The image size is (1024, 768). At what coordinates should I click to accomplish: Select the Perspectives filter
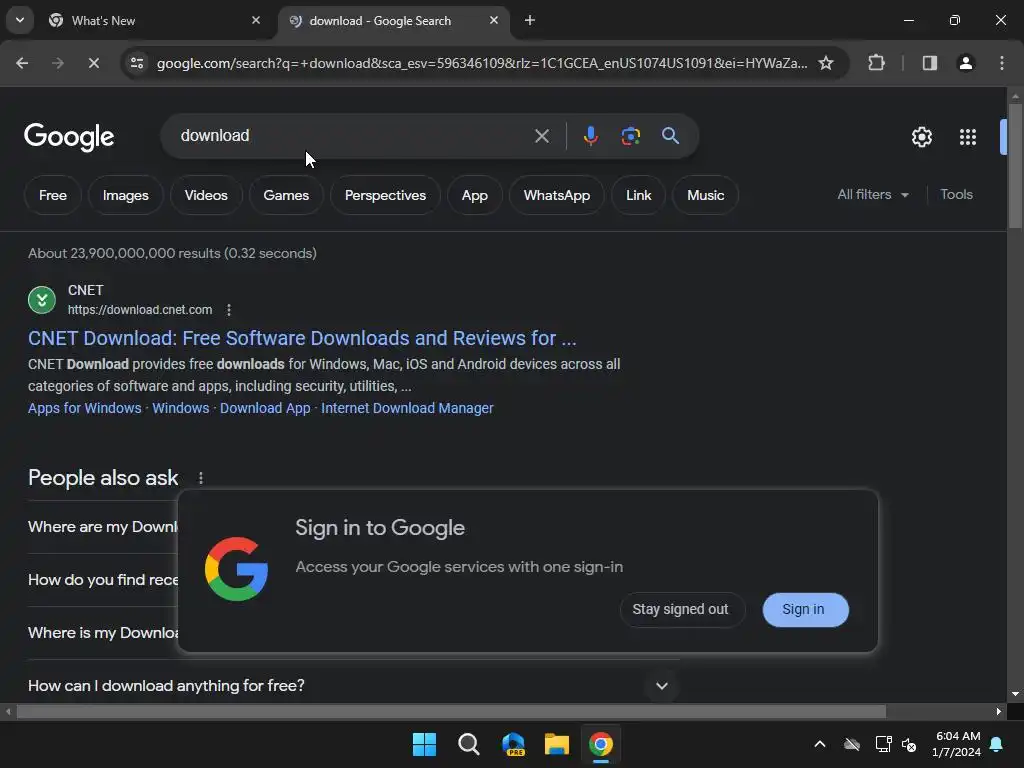coord(385,195)
